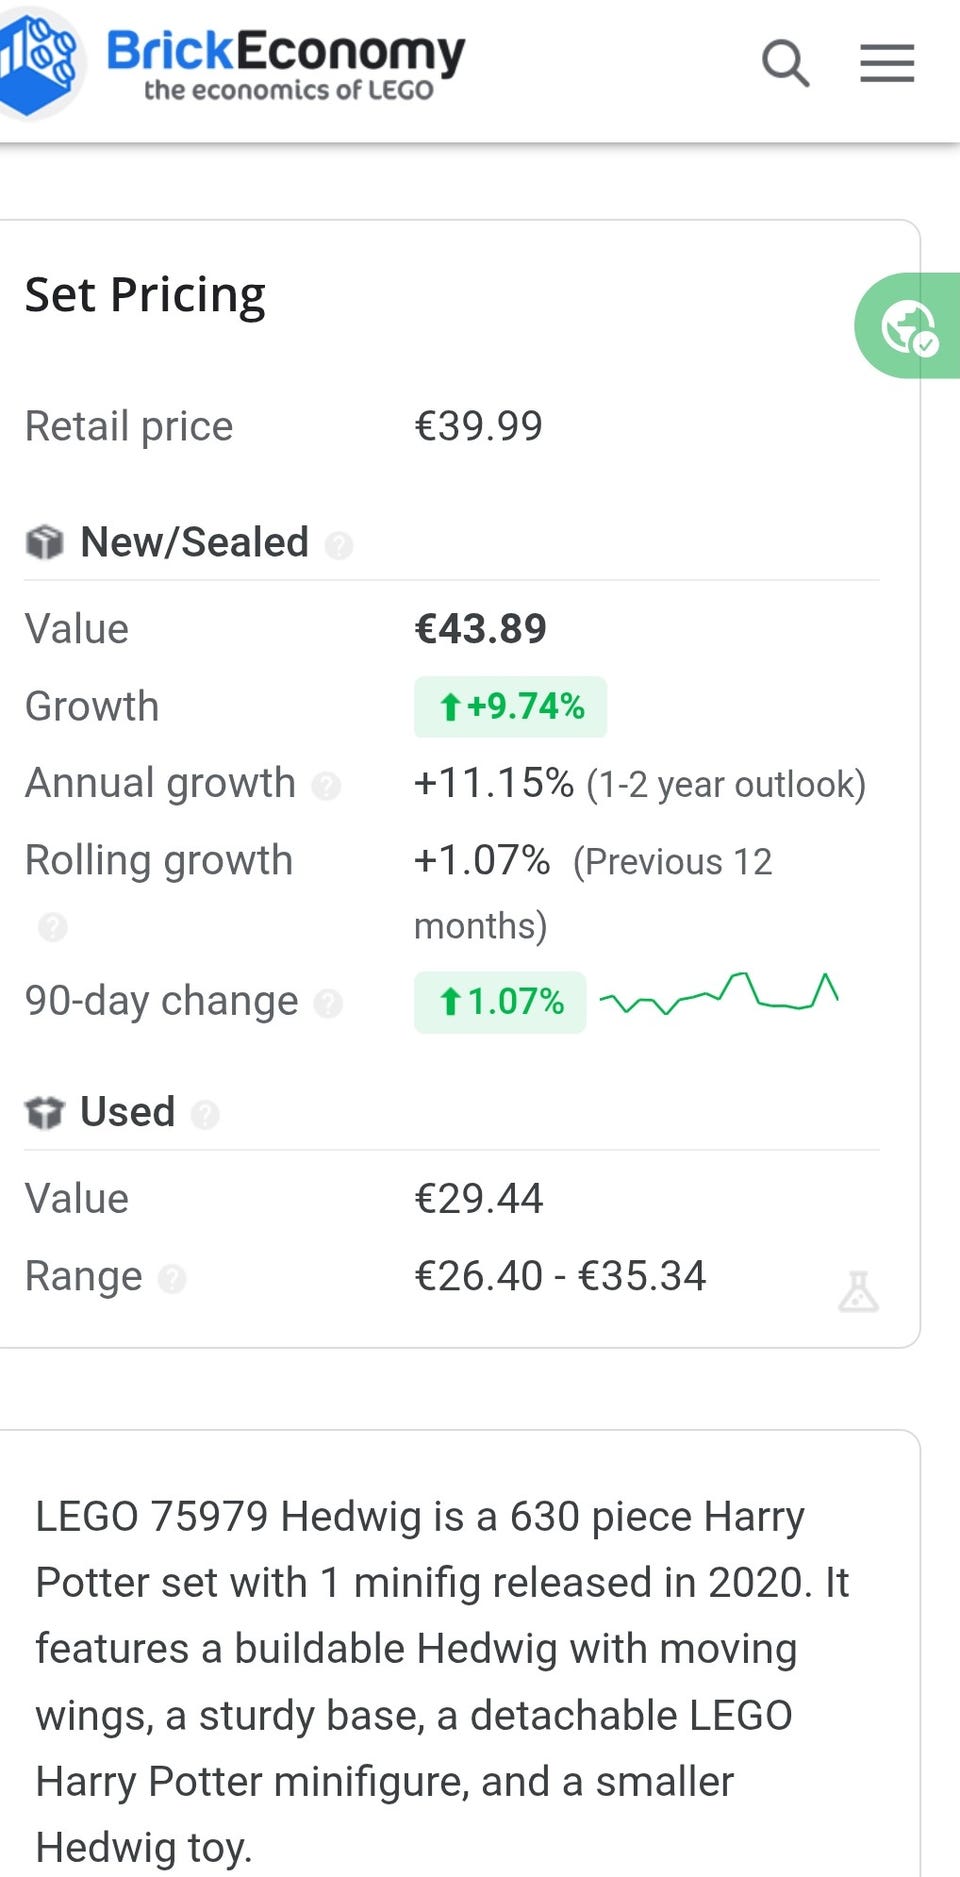Tap the flask icon in Used section
Image resolution: width=960 pixels, height=1877 pixels.
[858, 1291]
